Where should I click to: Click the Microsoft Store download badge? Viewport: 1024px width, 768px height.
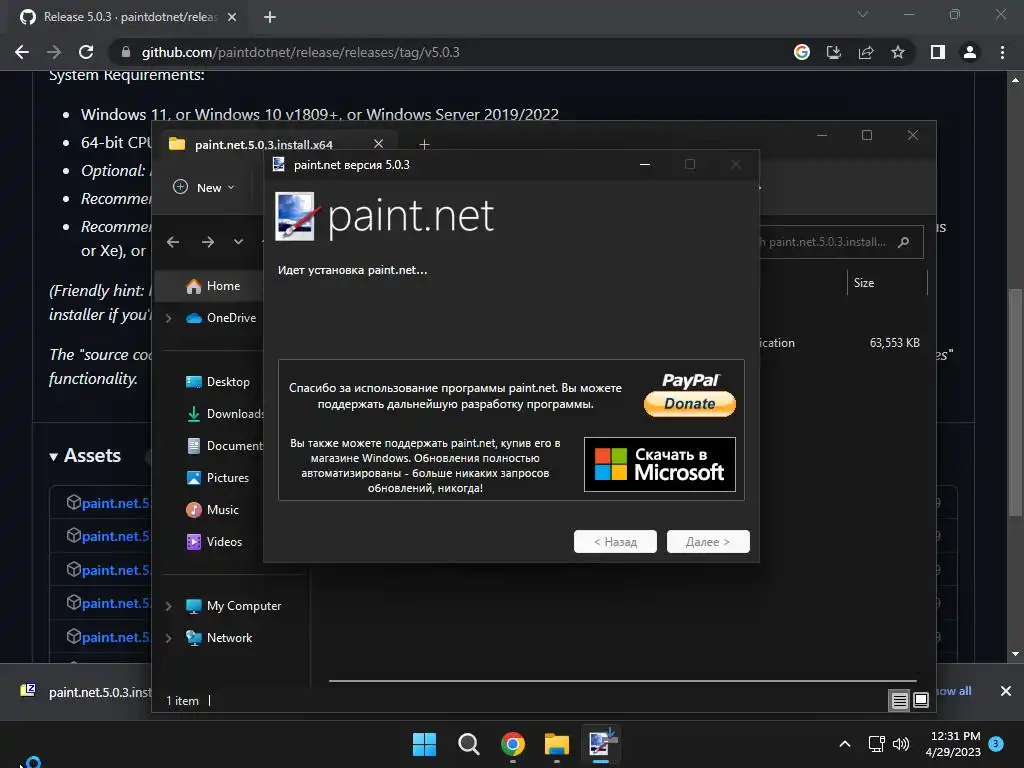[660, 464]
